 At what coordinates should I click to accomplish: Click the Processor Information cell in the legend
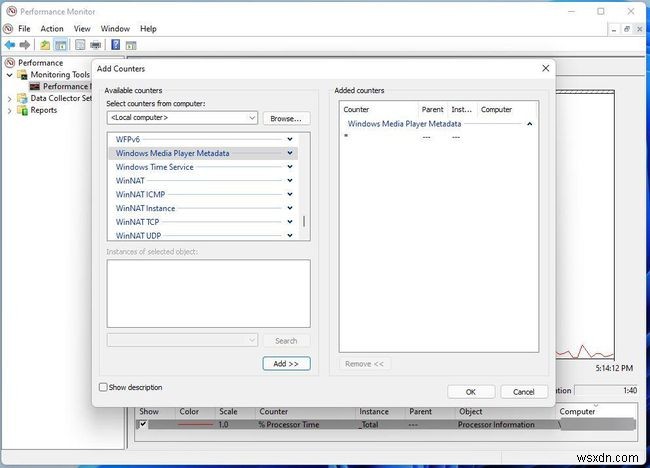[x=496, y=424]
